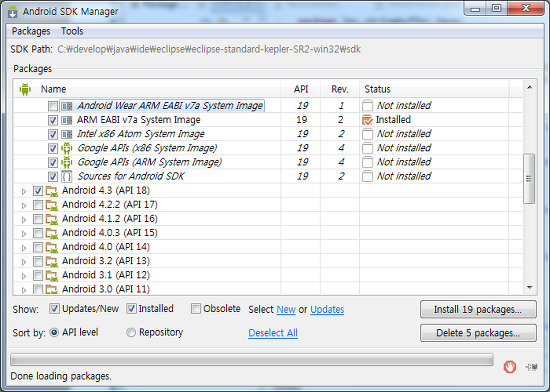Image resolution: width=550 pixels, height=392 pixels.
Task: Expand the Android 3.2 (API 13) node
Action: click(24, 262)
